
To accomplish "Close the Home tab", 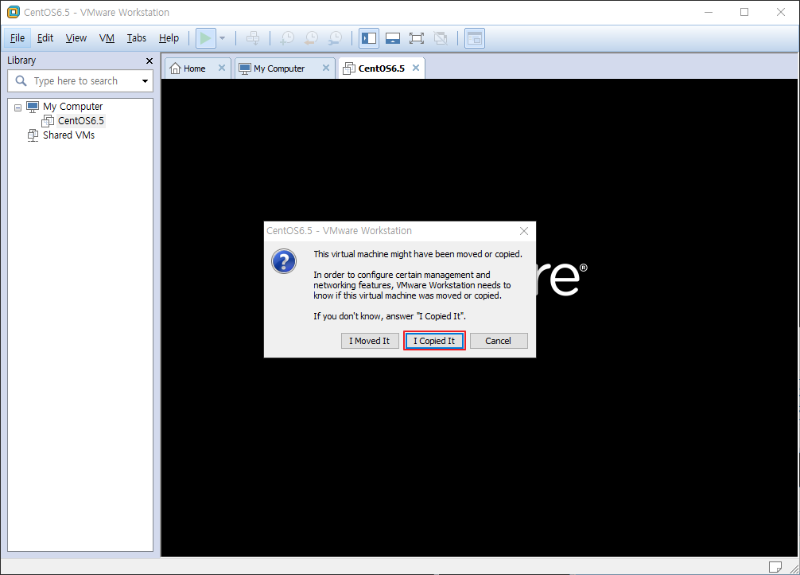I will coord(221,68).
